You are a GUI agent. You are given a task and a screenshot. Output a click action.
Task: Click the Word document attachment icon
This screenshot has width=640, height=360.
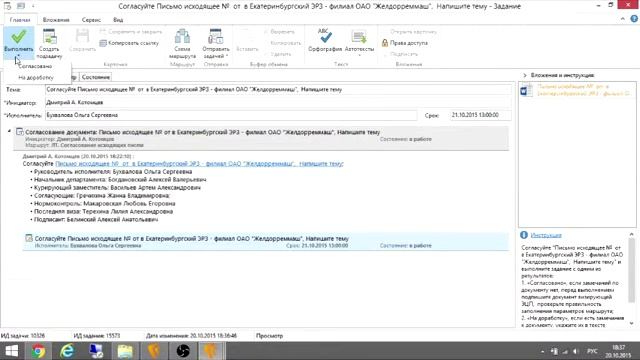526,90
